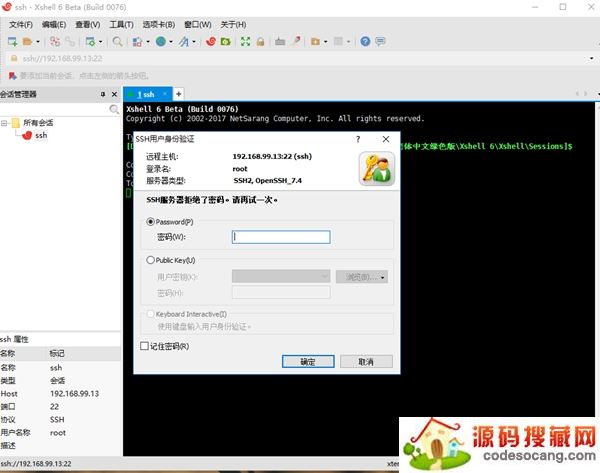The height and width of the screenshot is (473, 600).
Task: Click the Color scheme toolbar icon
Action: pos(137,41)
